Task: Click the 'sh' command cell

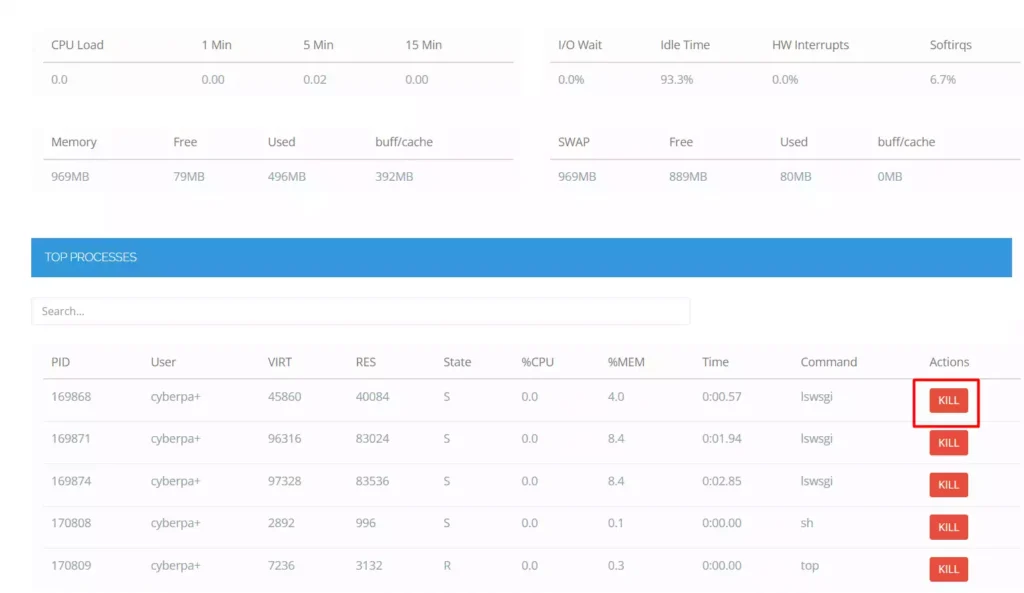Action: [x=807, y=522]
